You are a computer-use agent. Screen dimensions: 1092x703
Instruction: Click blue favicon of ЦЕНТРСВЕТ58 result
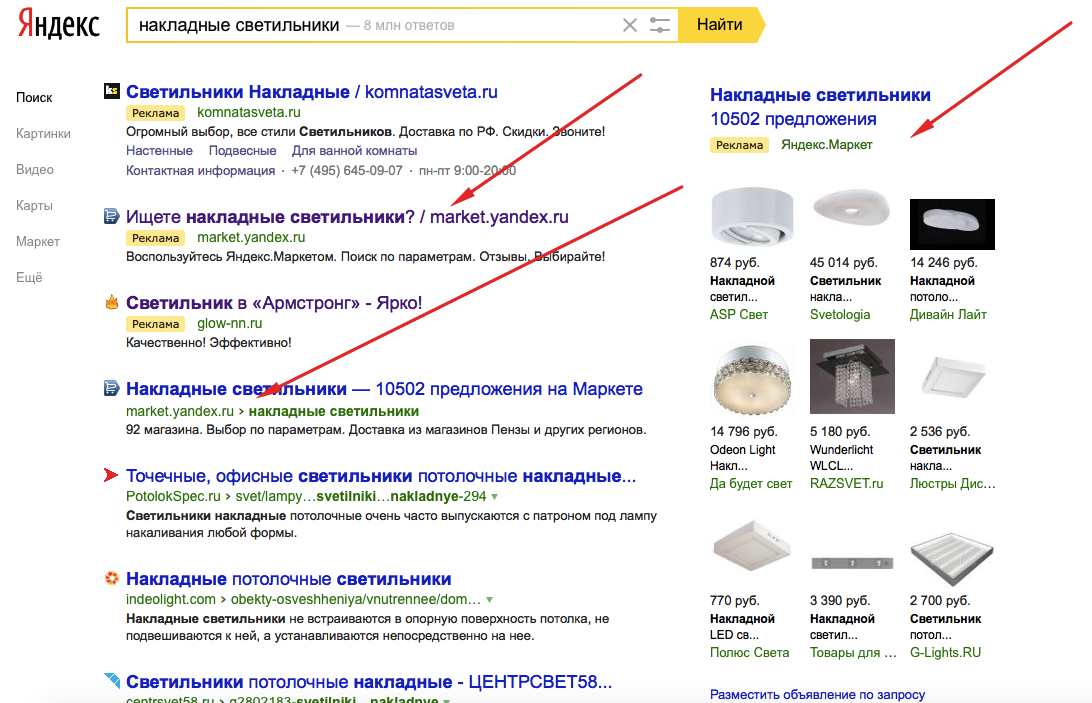coord(111,680)
